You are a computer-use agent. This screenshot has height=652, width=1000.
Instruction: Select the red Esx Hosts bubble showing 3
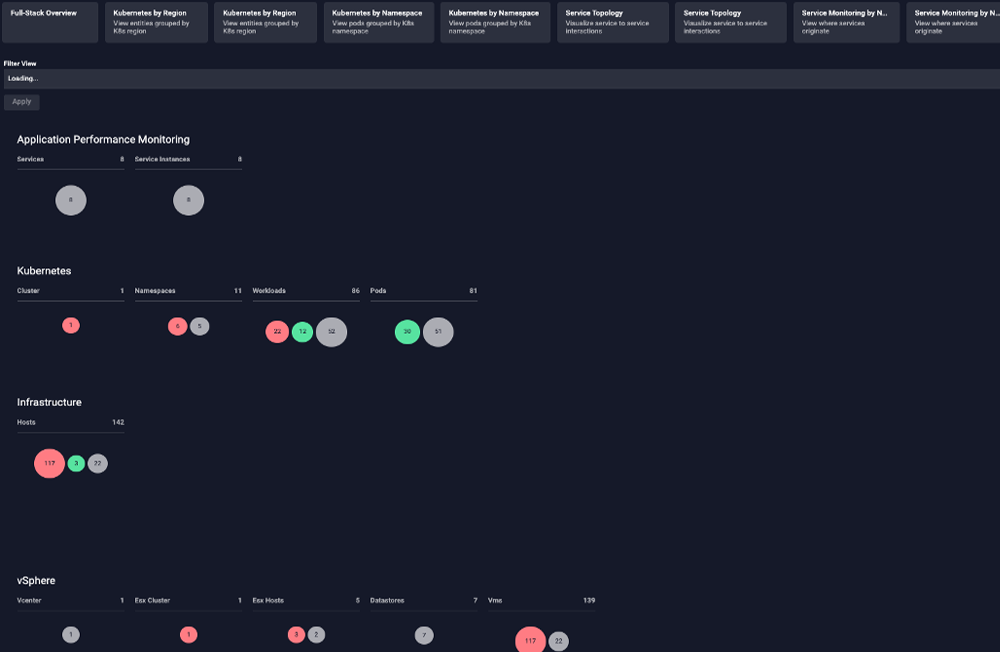point(297,635)
